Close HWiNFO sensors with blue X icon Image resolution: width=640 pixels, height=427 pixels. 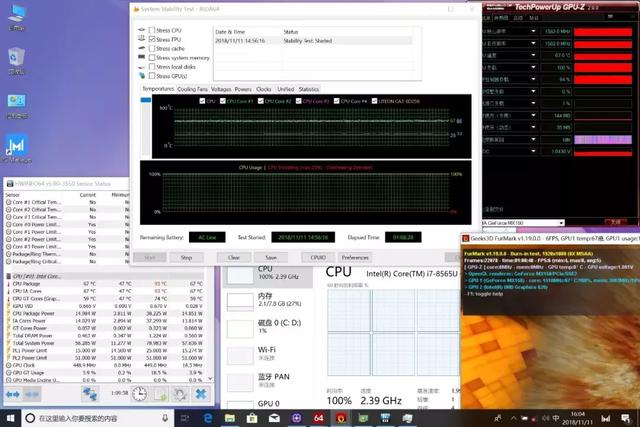click(x=201, y=394)
